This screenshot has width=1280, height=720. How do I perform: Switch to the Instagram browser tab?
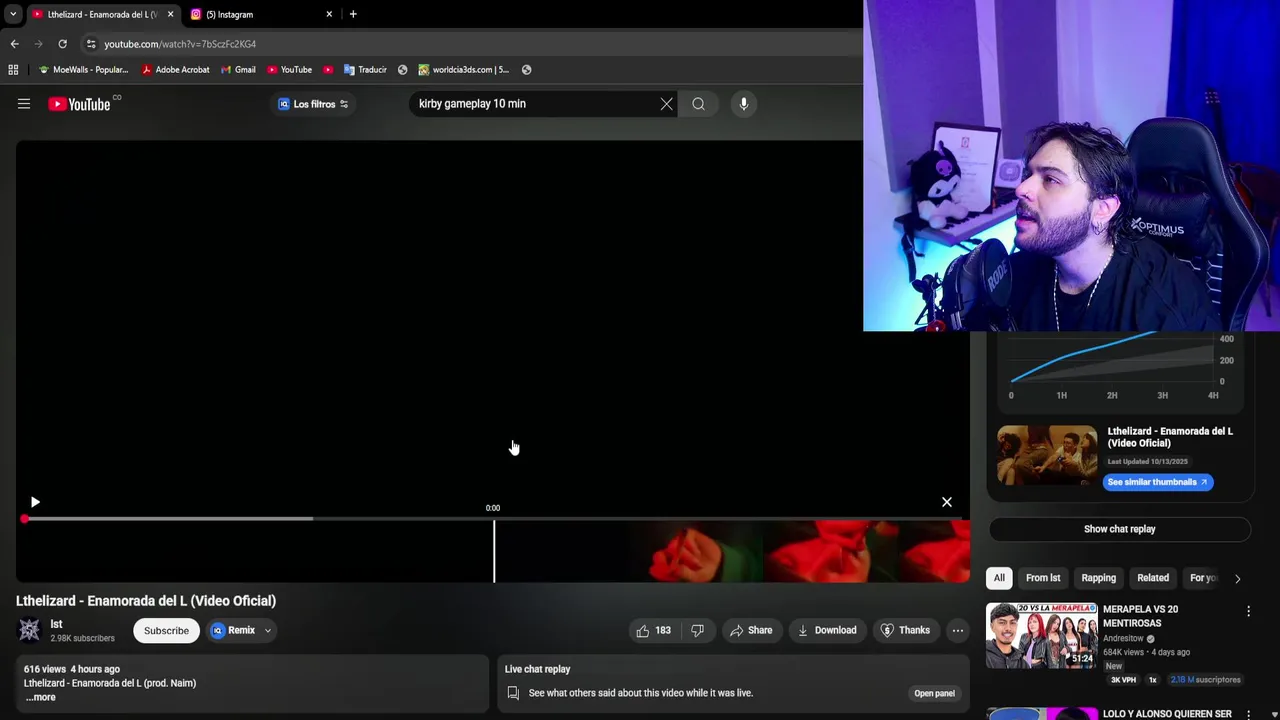coord(262,14)
